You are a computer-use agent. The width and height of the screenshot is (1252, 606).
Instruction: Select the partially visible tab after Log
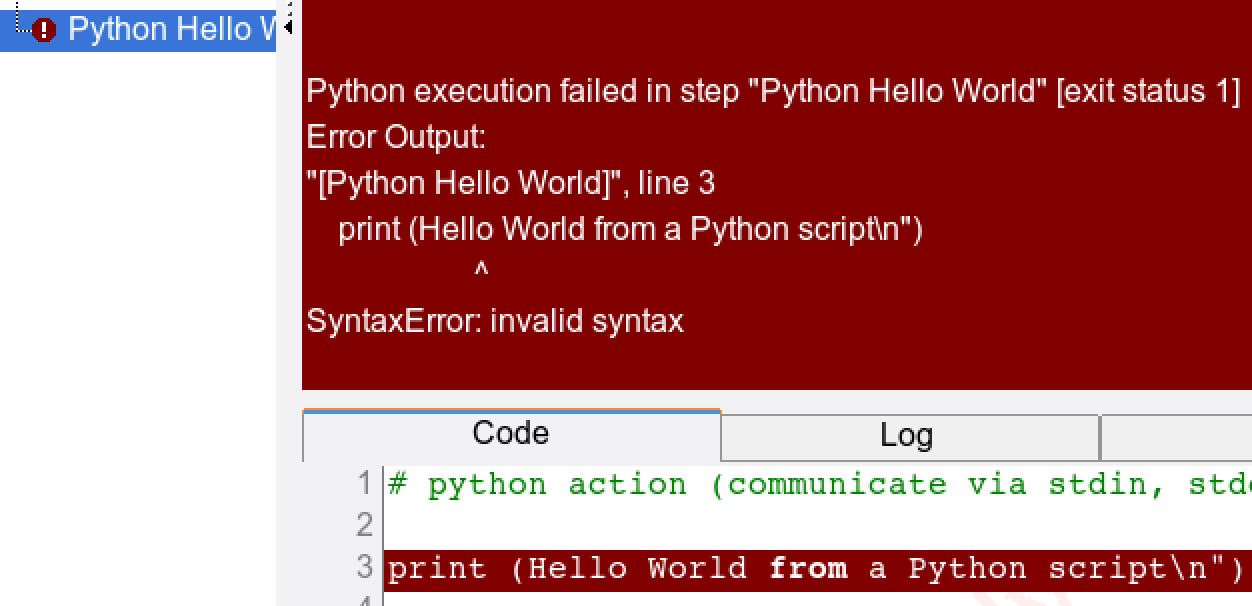(x=1176, y=436)
